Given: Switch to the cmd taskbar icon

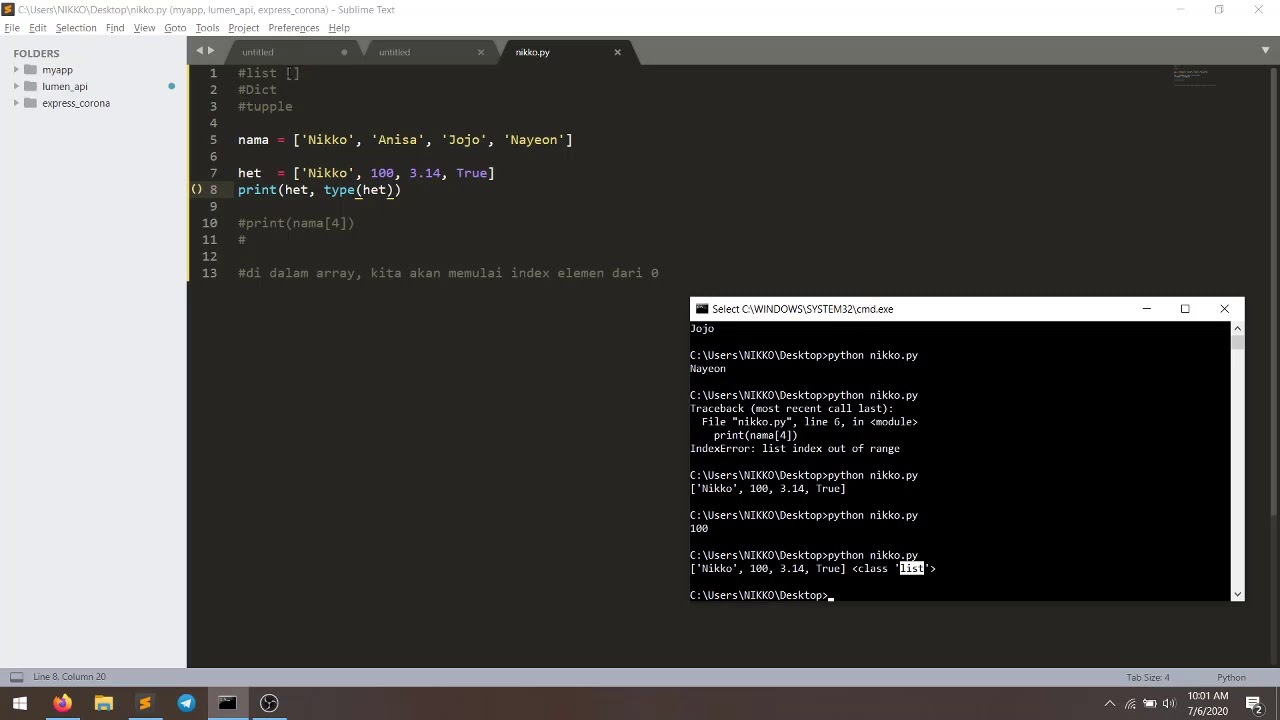Looking at the screenshot, I should coord(227,703).
